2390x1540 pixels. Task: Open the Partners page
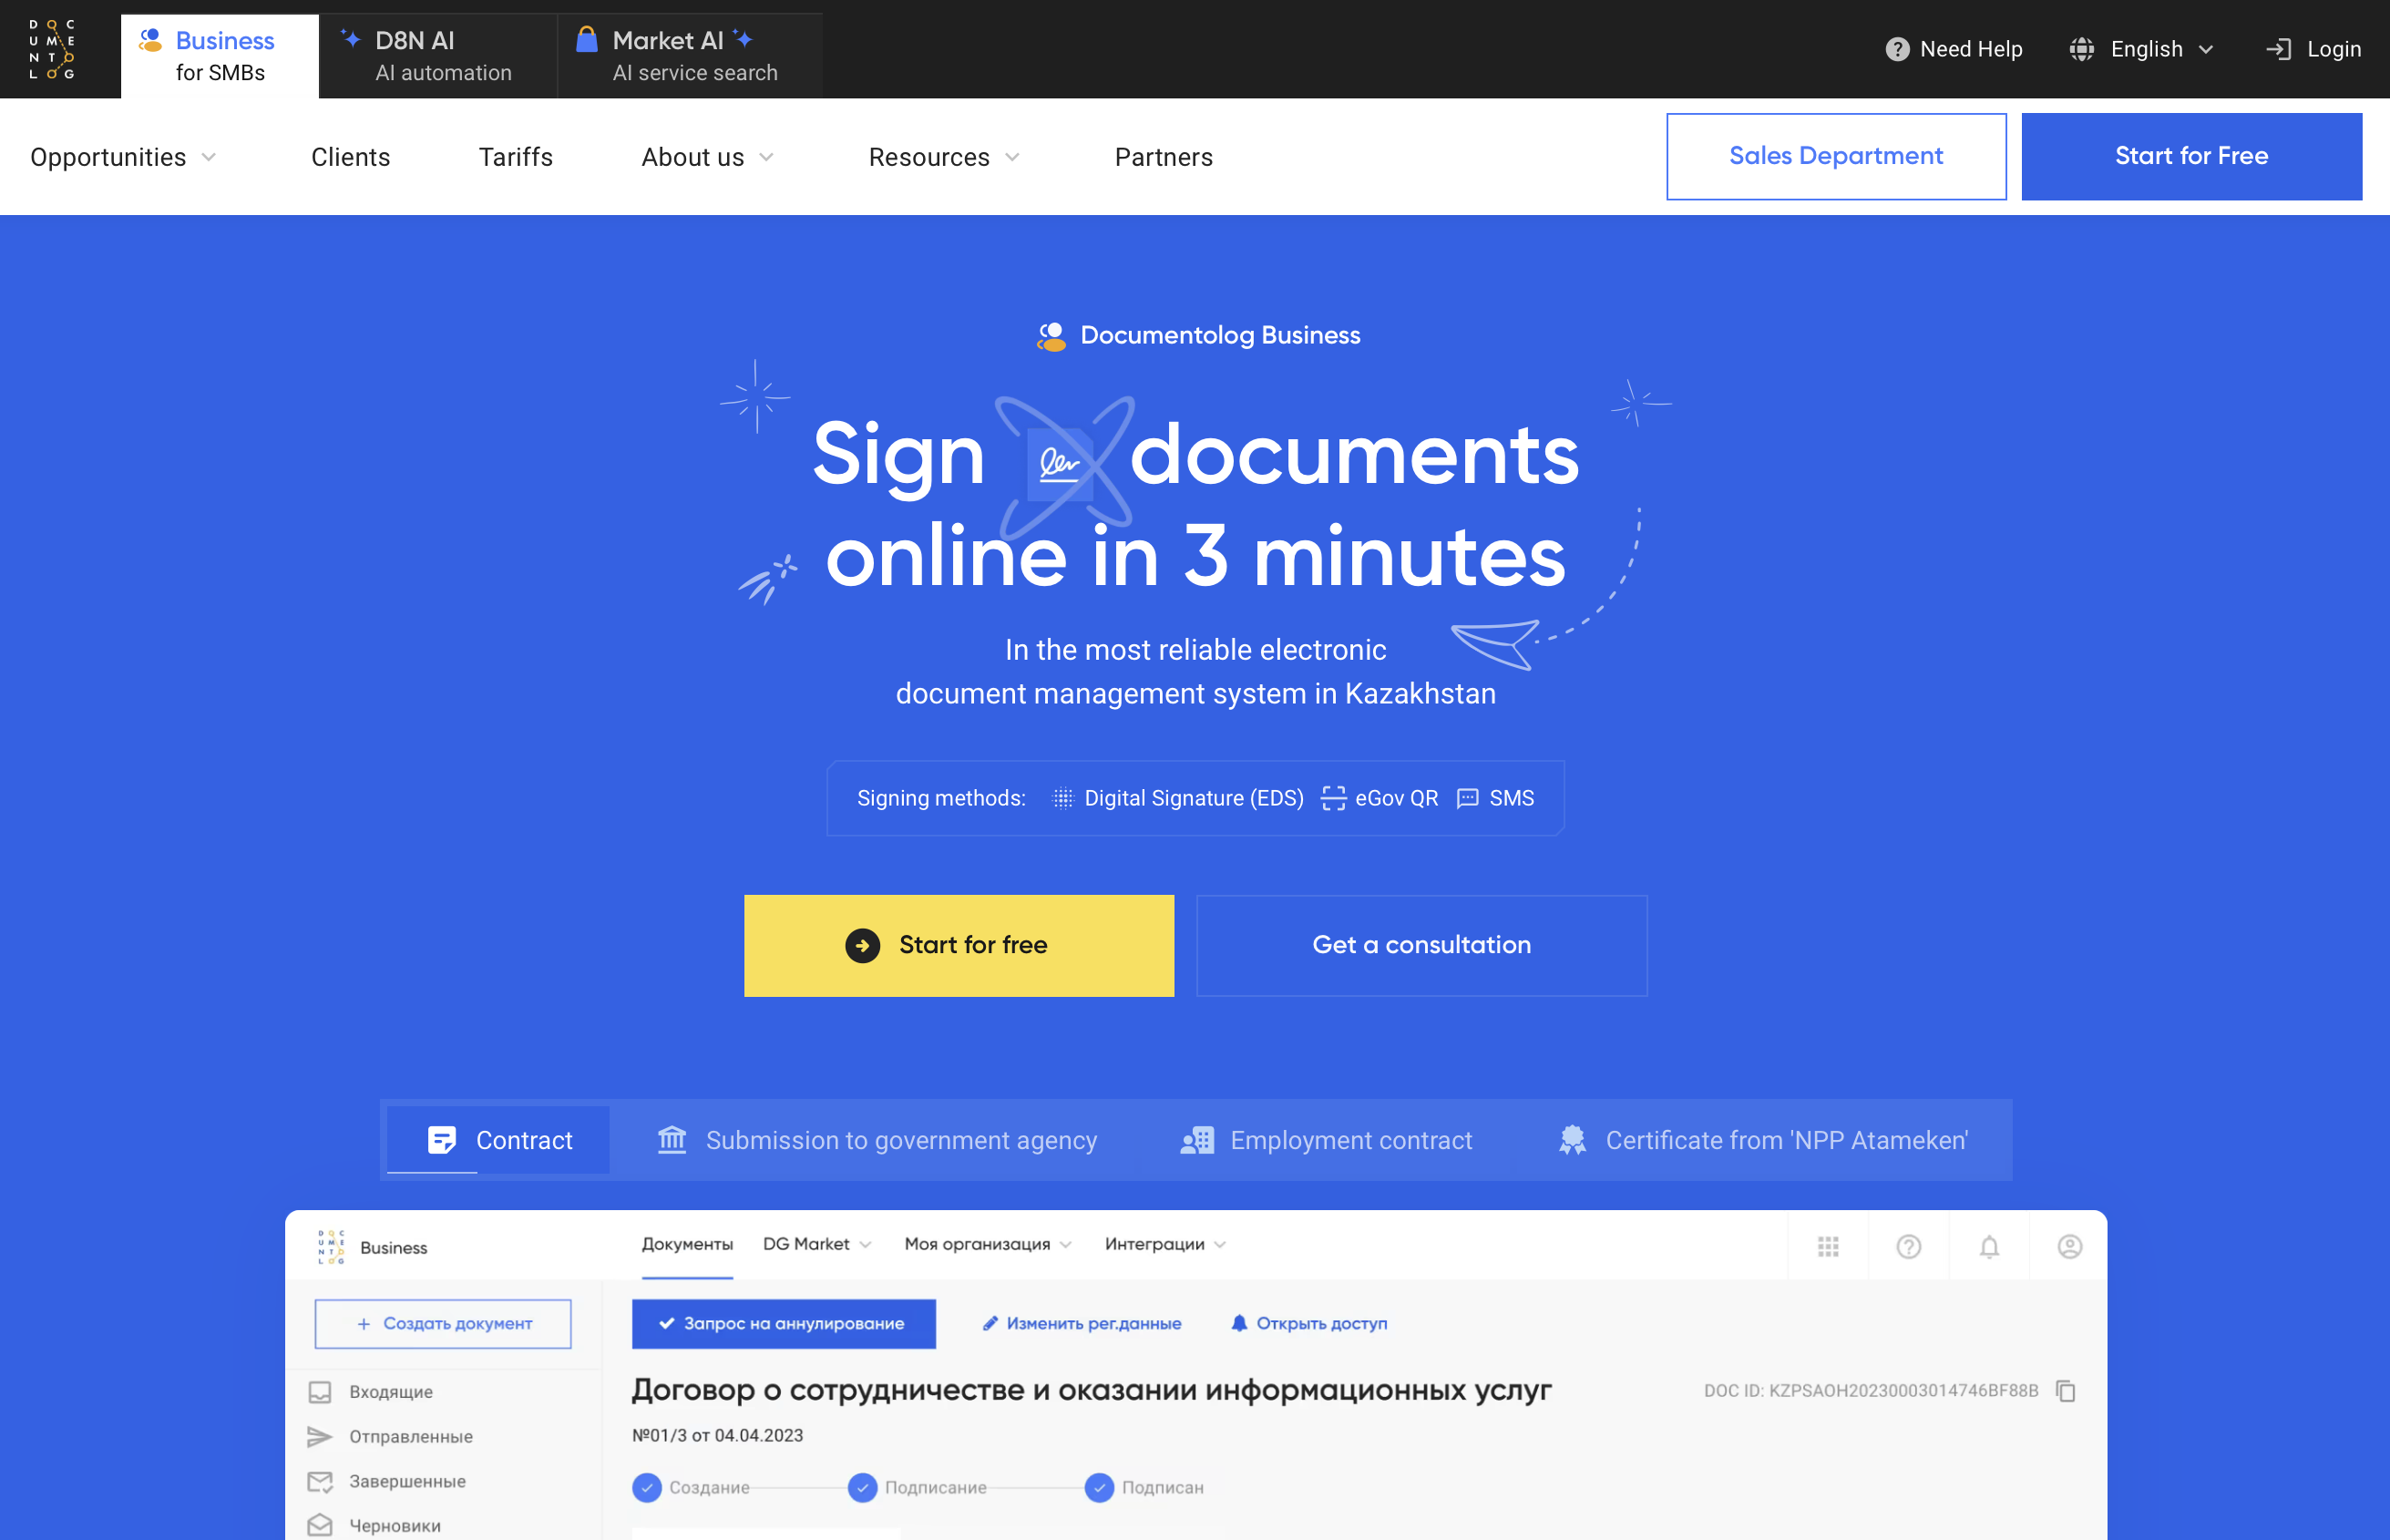(1163, 157)
